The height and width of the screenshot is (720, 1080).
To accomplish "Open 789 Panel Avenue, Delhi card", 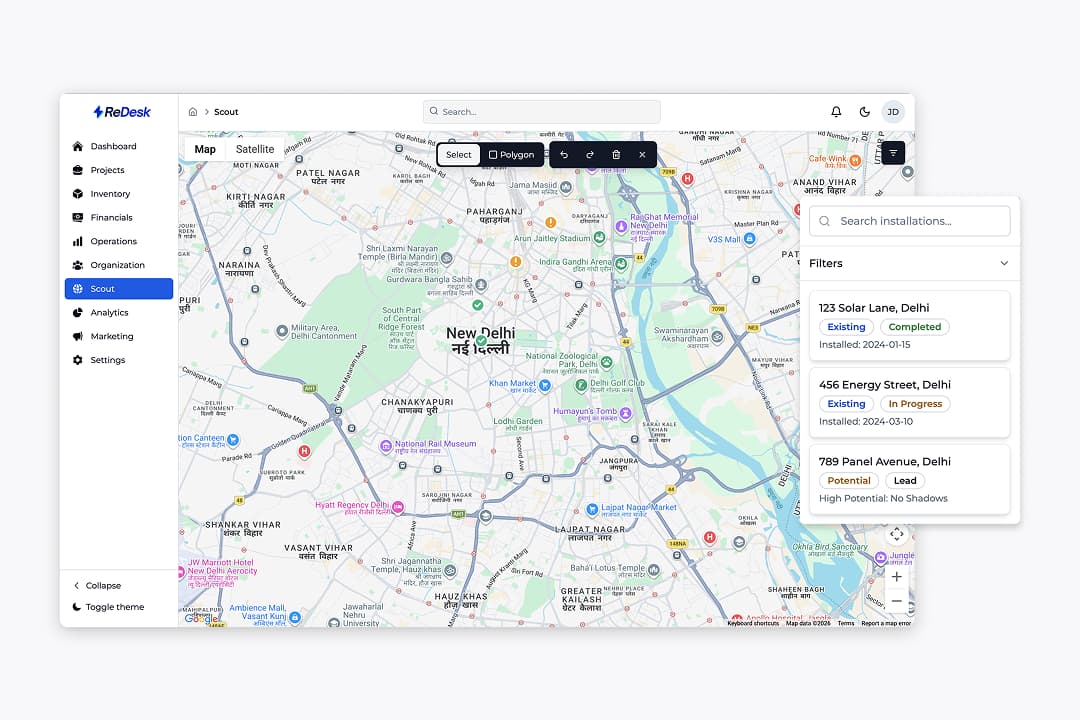I will [909, 479].
